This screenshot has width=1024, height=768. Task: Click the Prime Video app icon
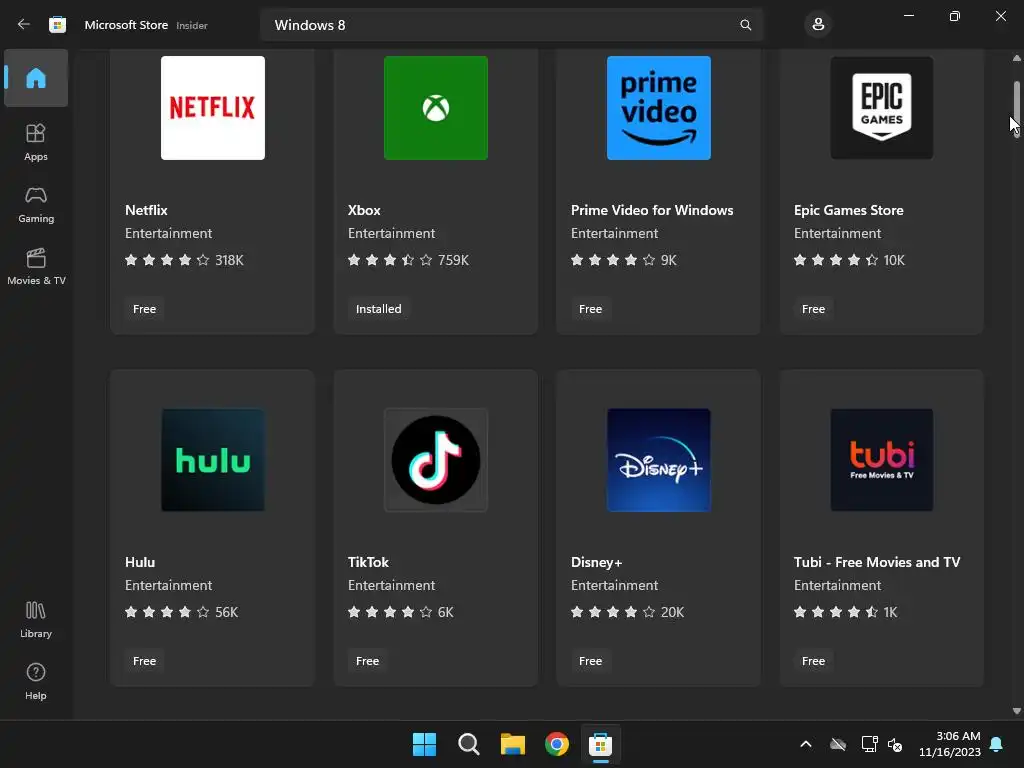(x=658, y=108)
